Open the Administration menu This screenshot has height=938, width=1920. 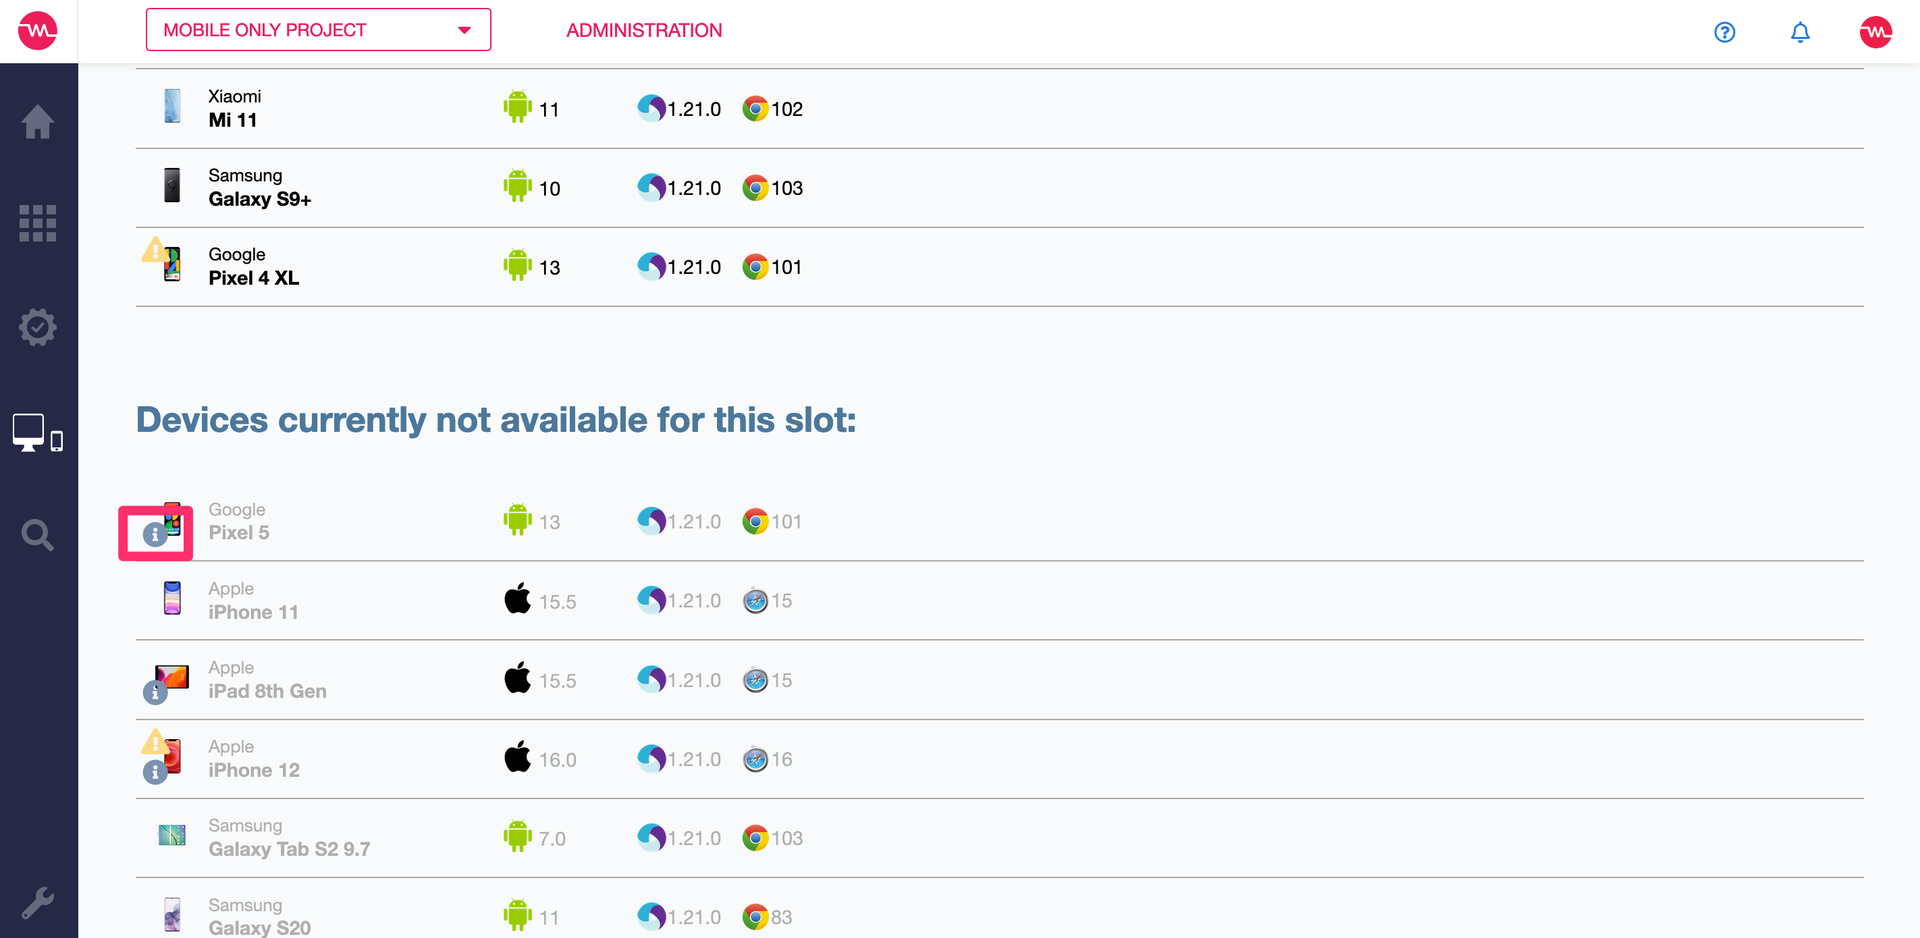644,30
